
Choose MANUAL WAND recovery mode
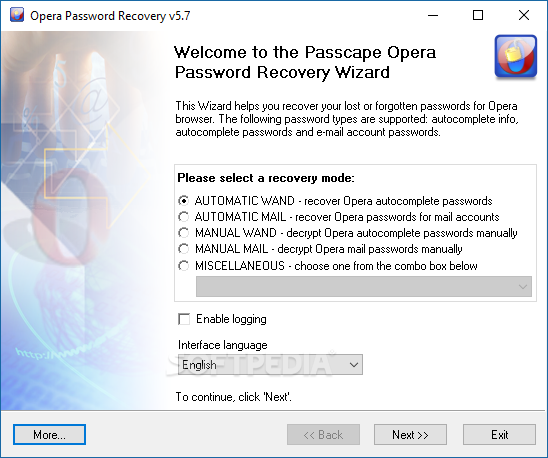pos(183,233)
